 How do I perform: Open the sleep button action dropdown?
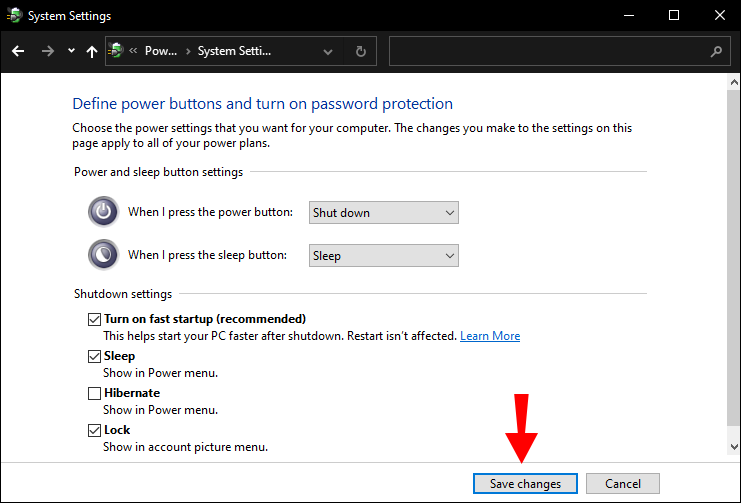383,255
